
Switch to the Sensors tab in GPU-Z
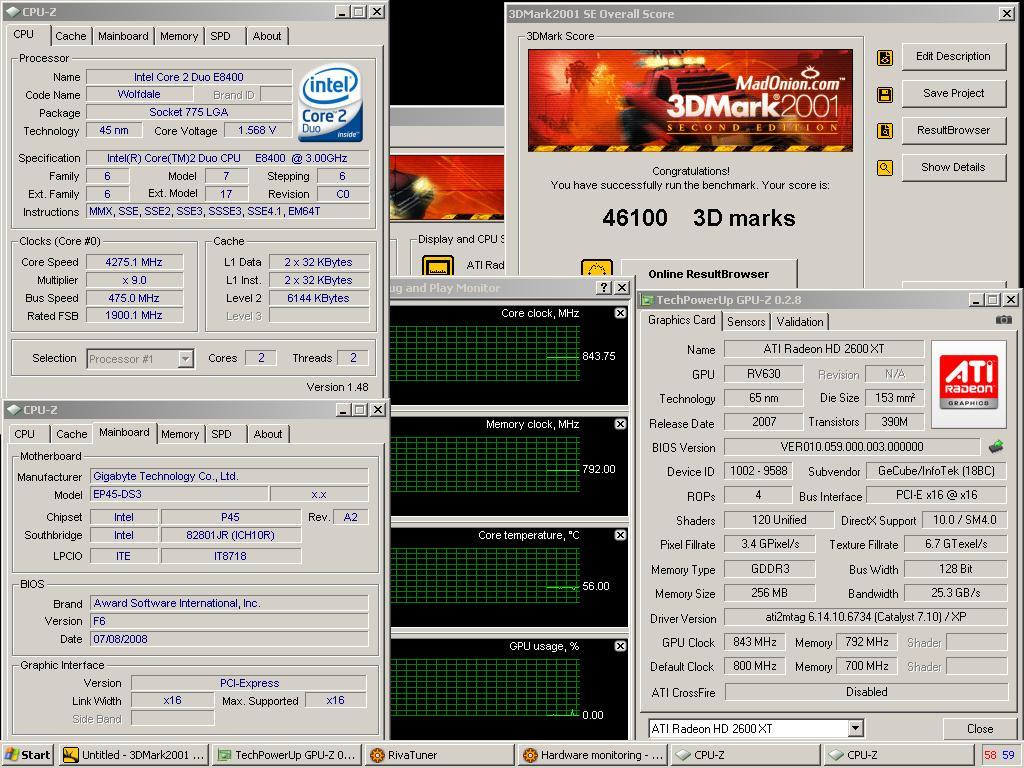[x=746, y=321]
